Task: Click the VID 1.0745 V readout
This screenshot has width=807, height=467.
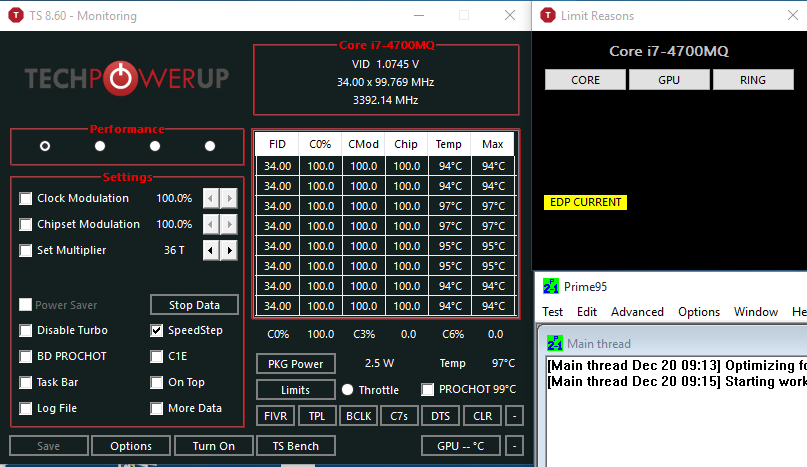Action: (385, 64)
